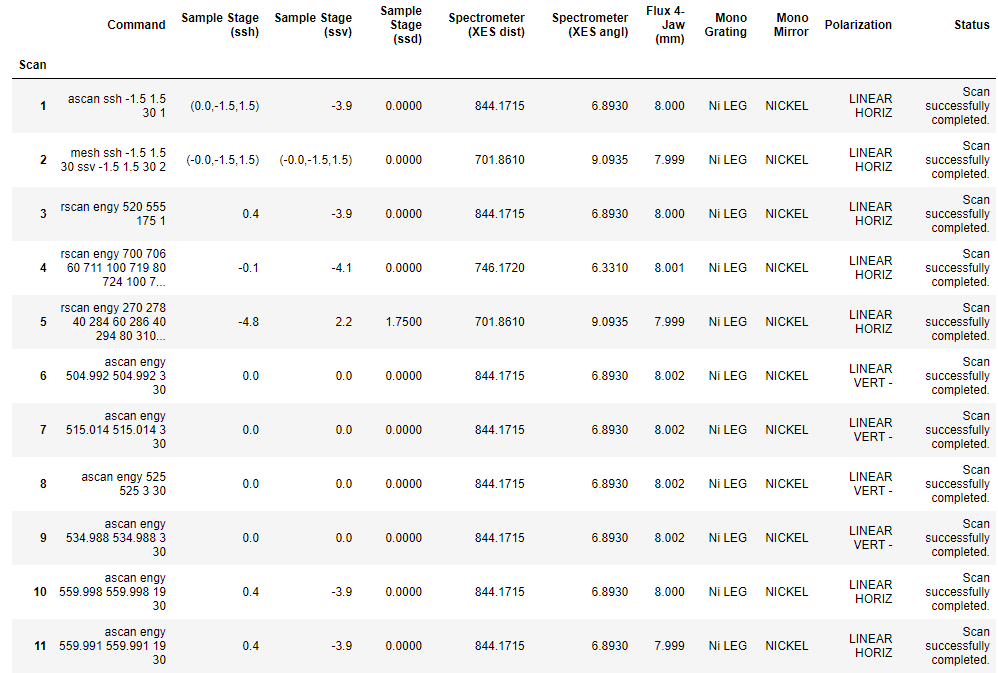Click the Scan index label

tap(32, 65)
